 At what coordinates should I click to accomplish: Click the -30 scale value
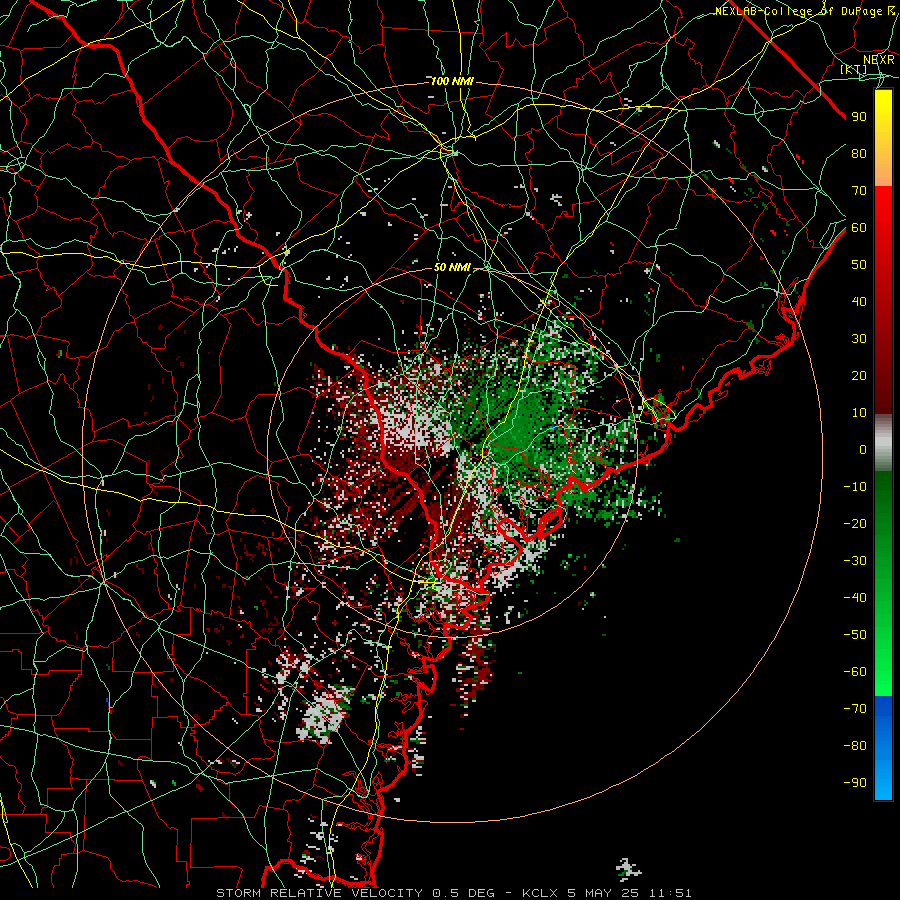click(x=855, y=561)
